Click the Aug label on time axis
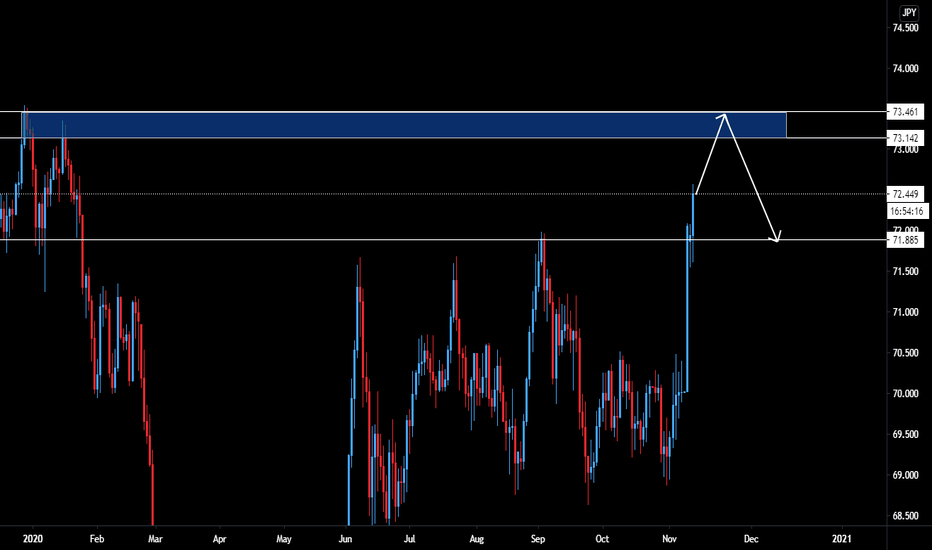The image size is (932, 550). coord(477,539)
